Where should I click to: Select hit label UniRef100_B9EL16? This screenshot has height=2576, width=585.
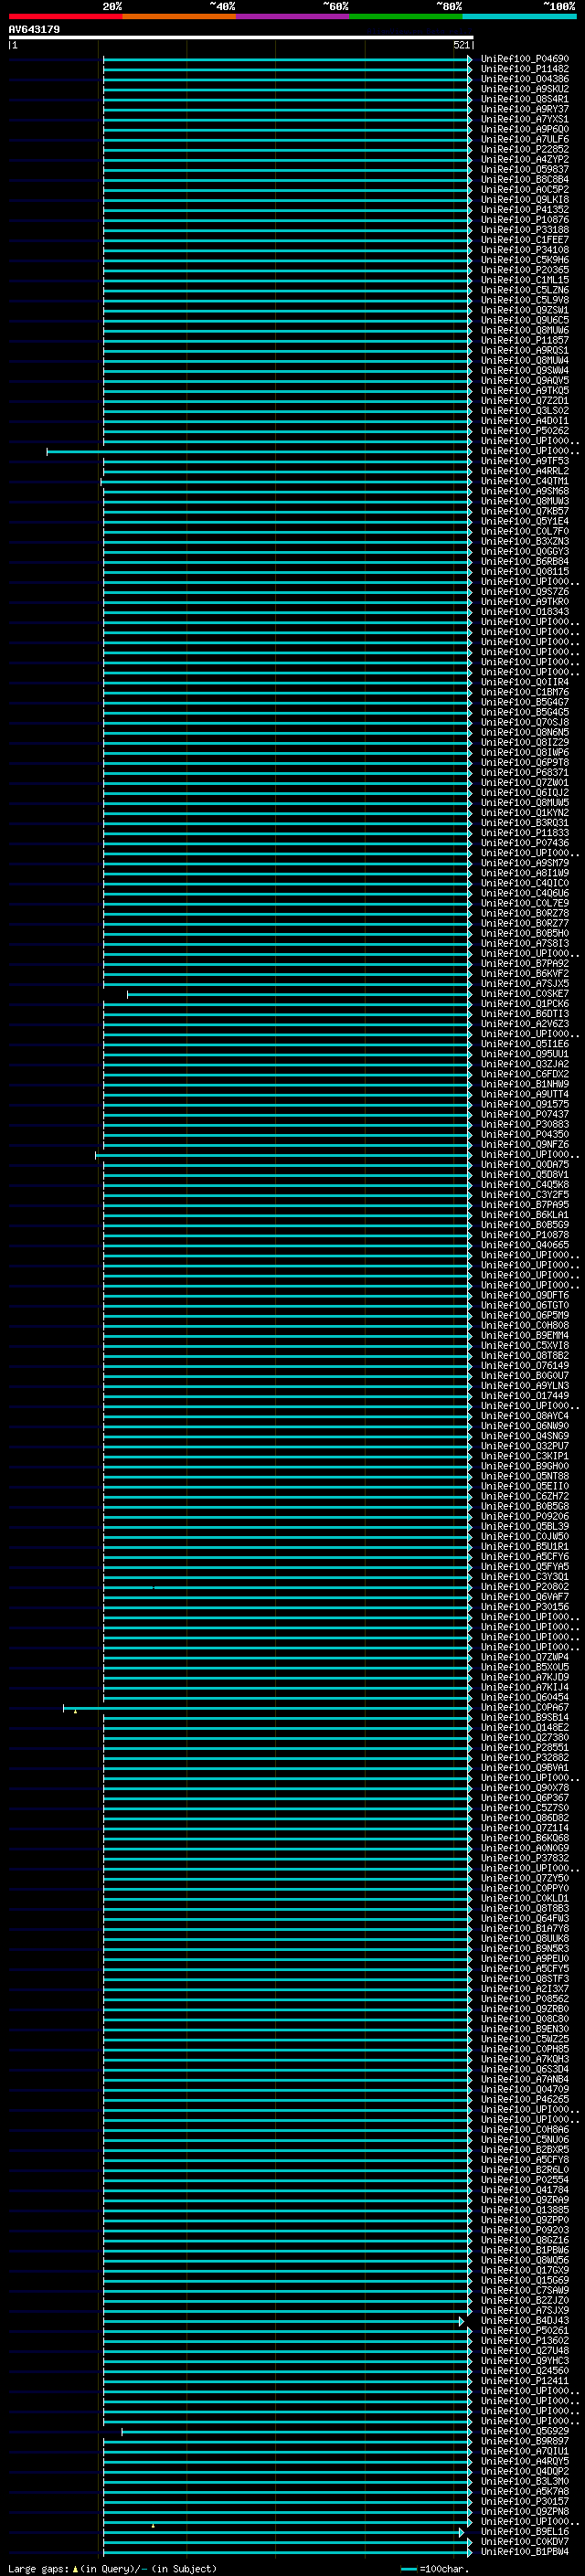pyautogui.click(x=524, y=2531)
